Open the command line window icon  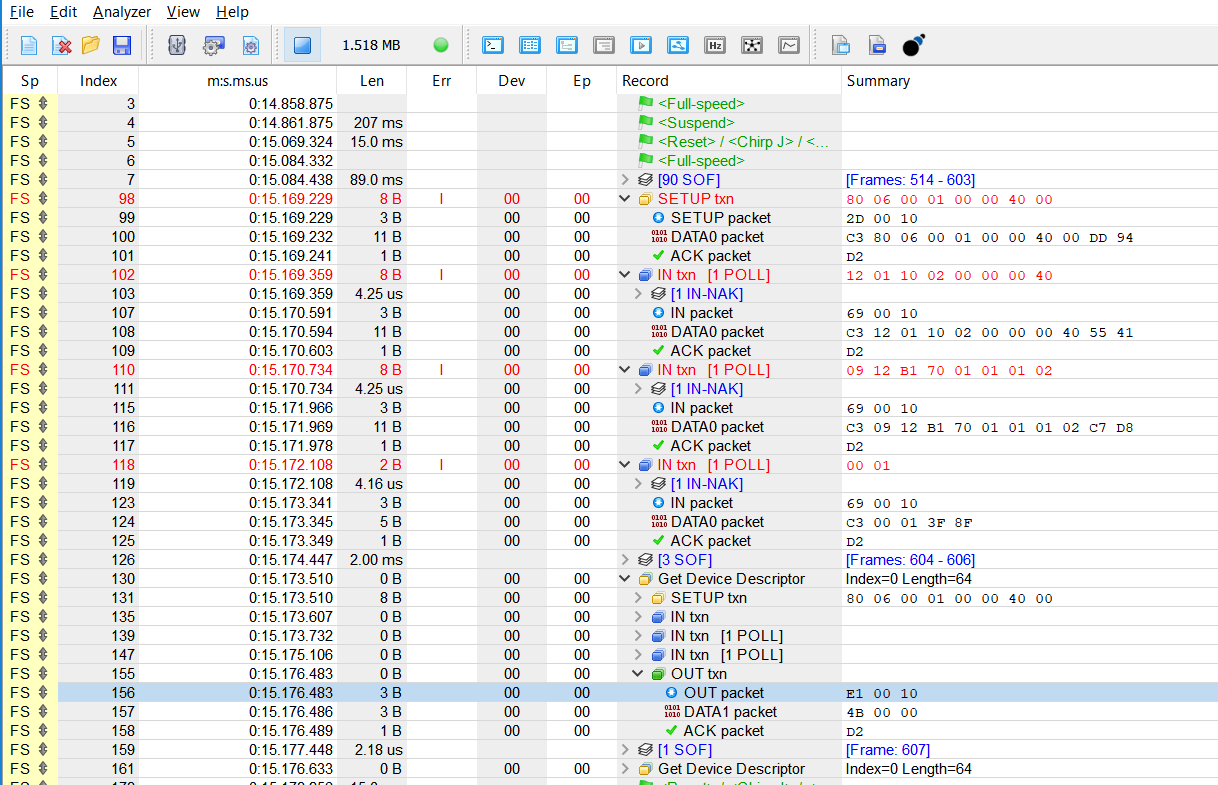(493, 45)
